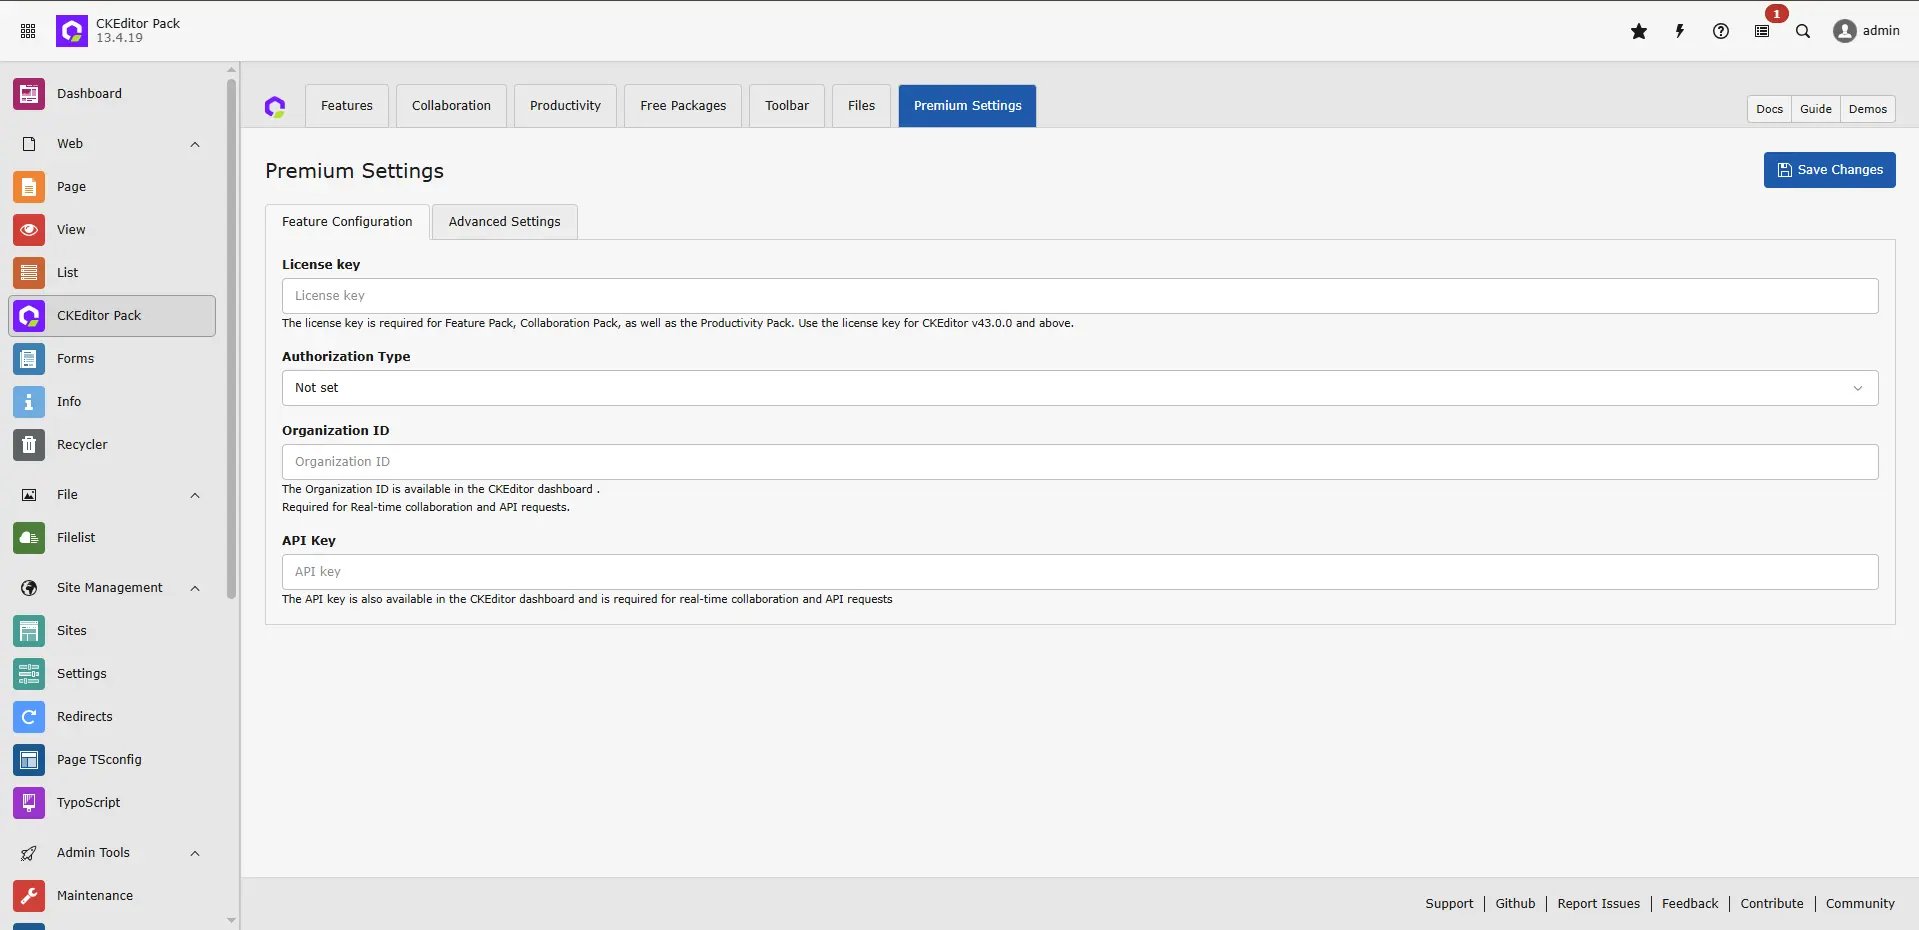Open the TypoScript module icon
Image resolution: width=1919 pixels, height=930 pixels.
[29, 803]
